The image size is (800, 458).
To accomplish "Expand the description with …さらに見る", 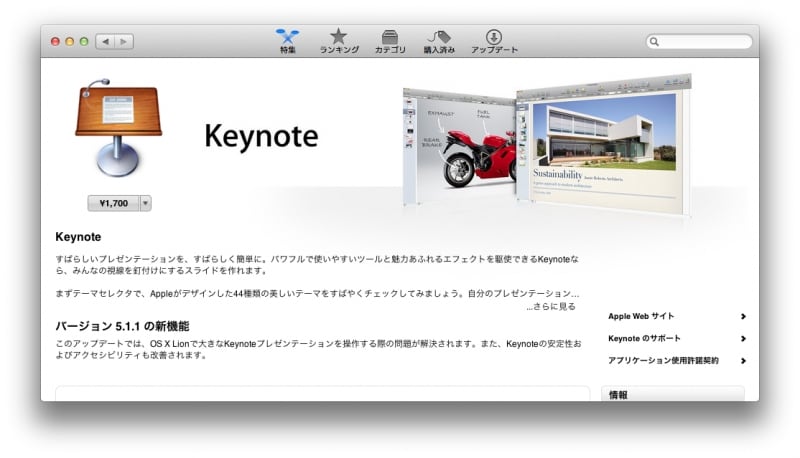I will click(551, 307).
